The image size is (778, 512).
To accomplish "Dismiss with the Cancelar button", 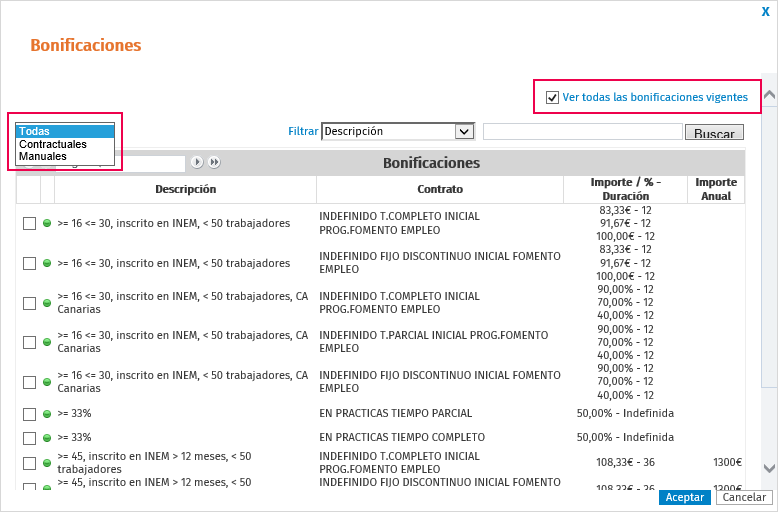I will (x=744, y=497).
